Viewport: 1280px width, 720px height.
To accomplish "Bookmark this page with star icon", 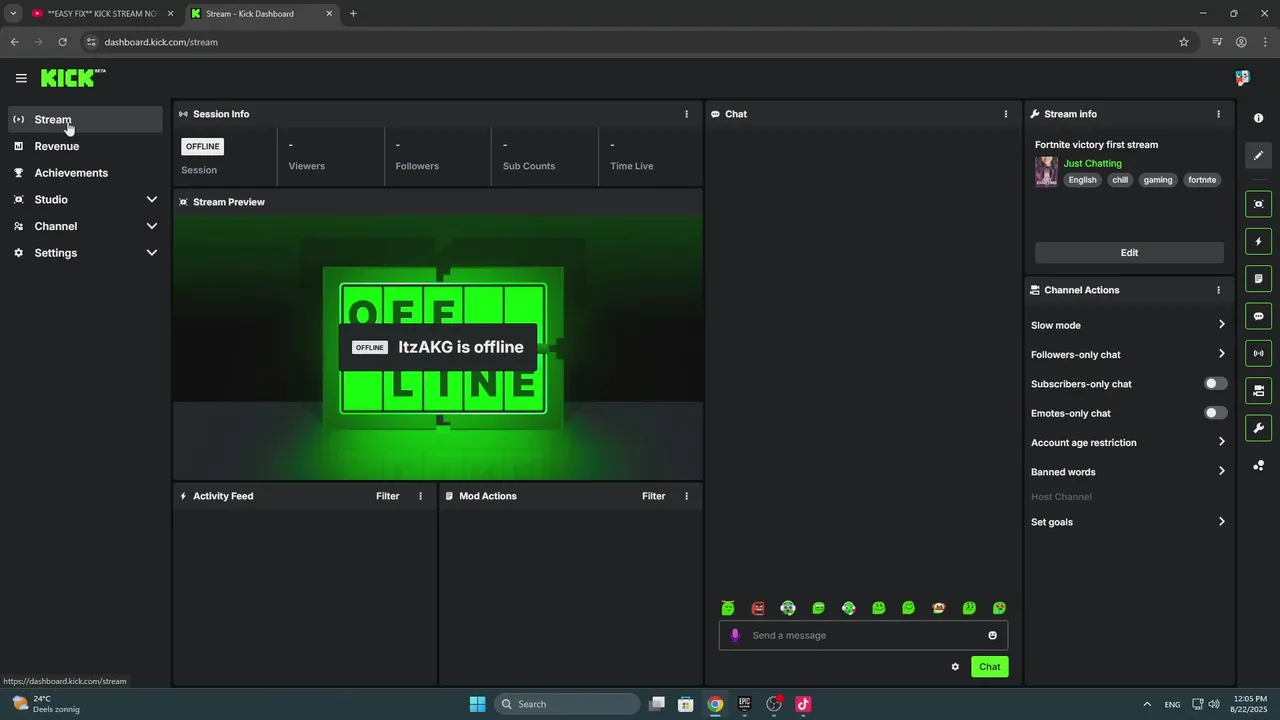I will (1184, 42).
